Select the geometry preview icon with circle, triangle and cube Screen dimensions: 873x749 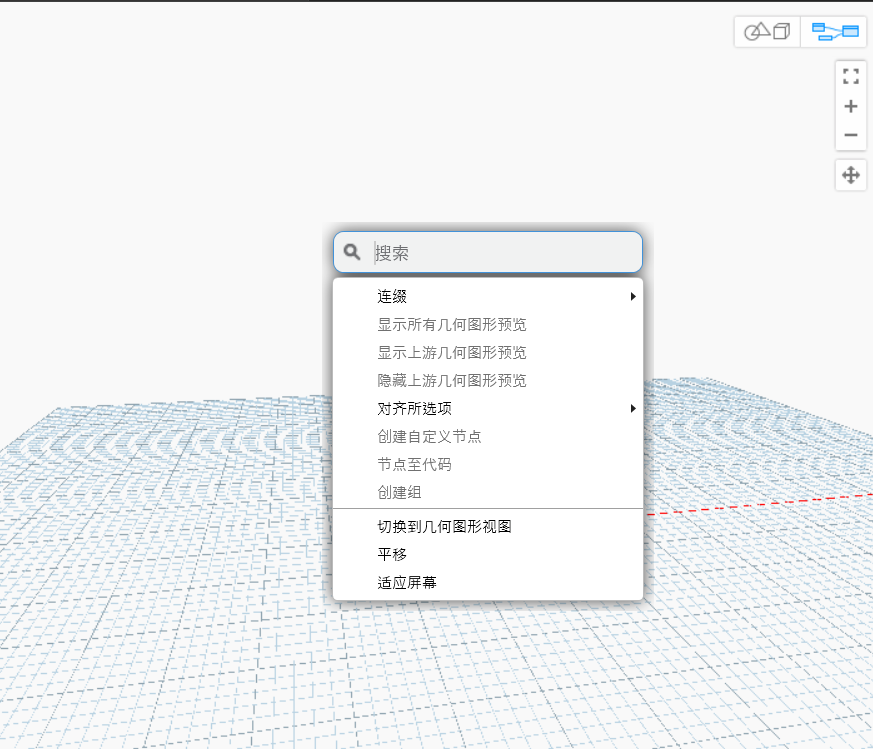766,31
